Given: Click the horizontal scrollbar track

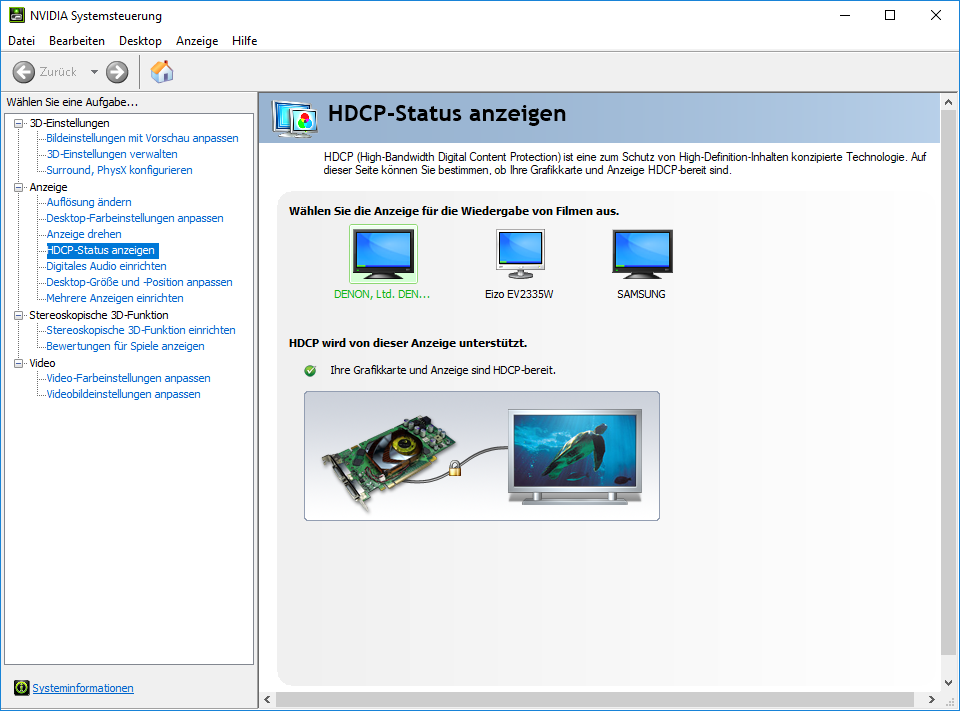Looking at the screenshot, I should tap(595, 699).
